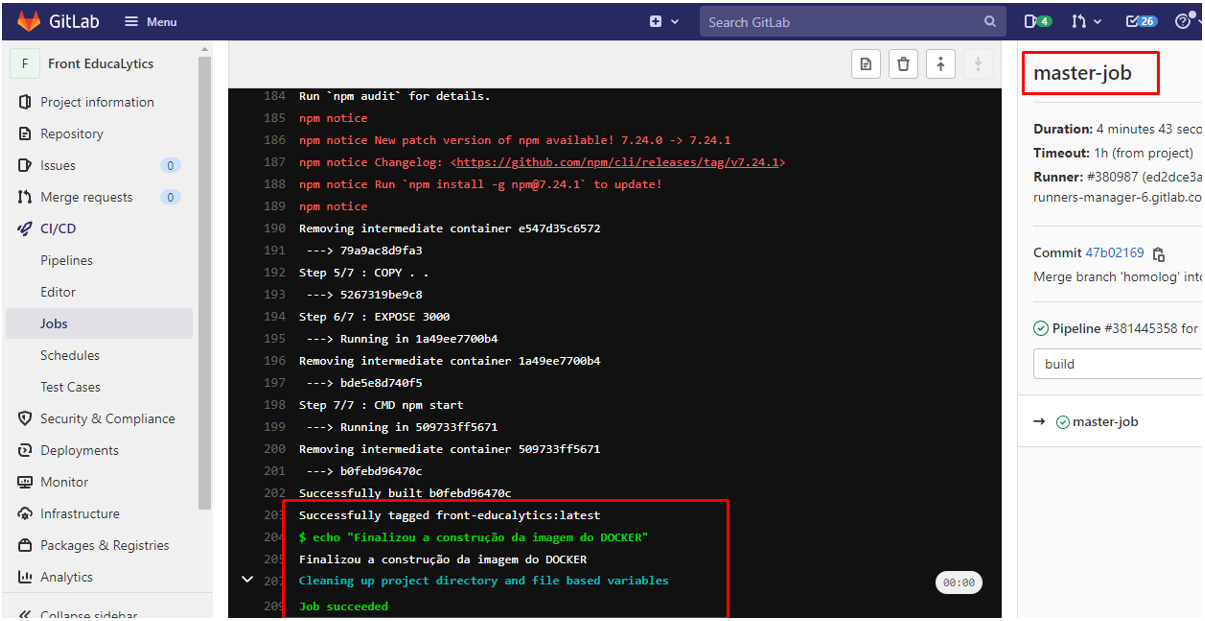Click the Security shield icon
The width and height of the screenshot is (1205, 621).
[x=25, y=419]
